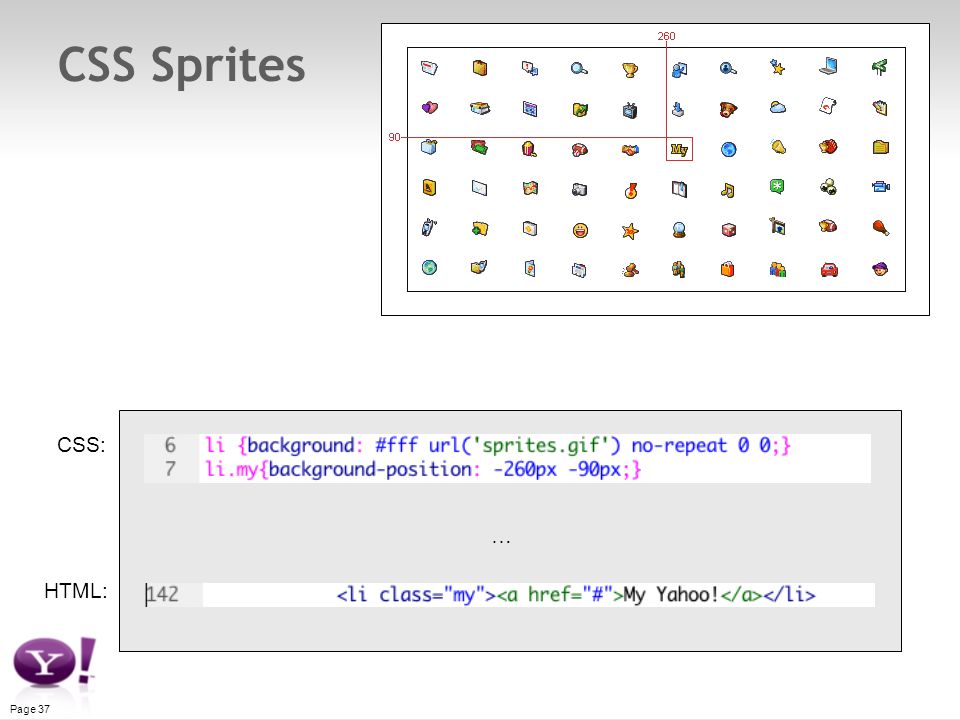Select the cloud weather icon

pos(778,108)
